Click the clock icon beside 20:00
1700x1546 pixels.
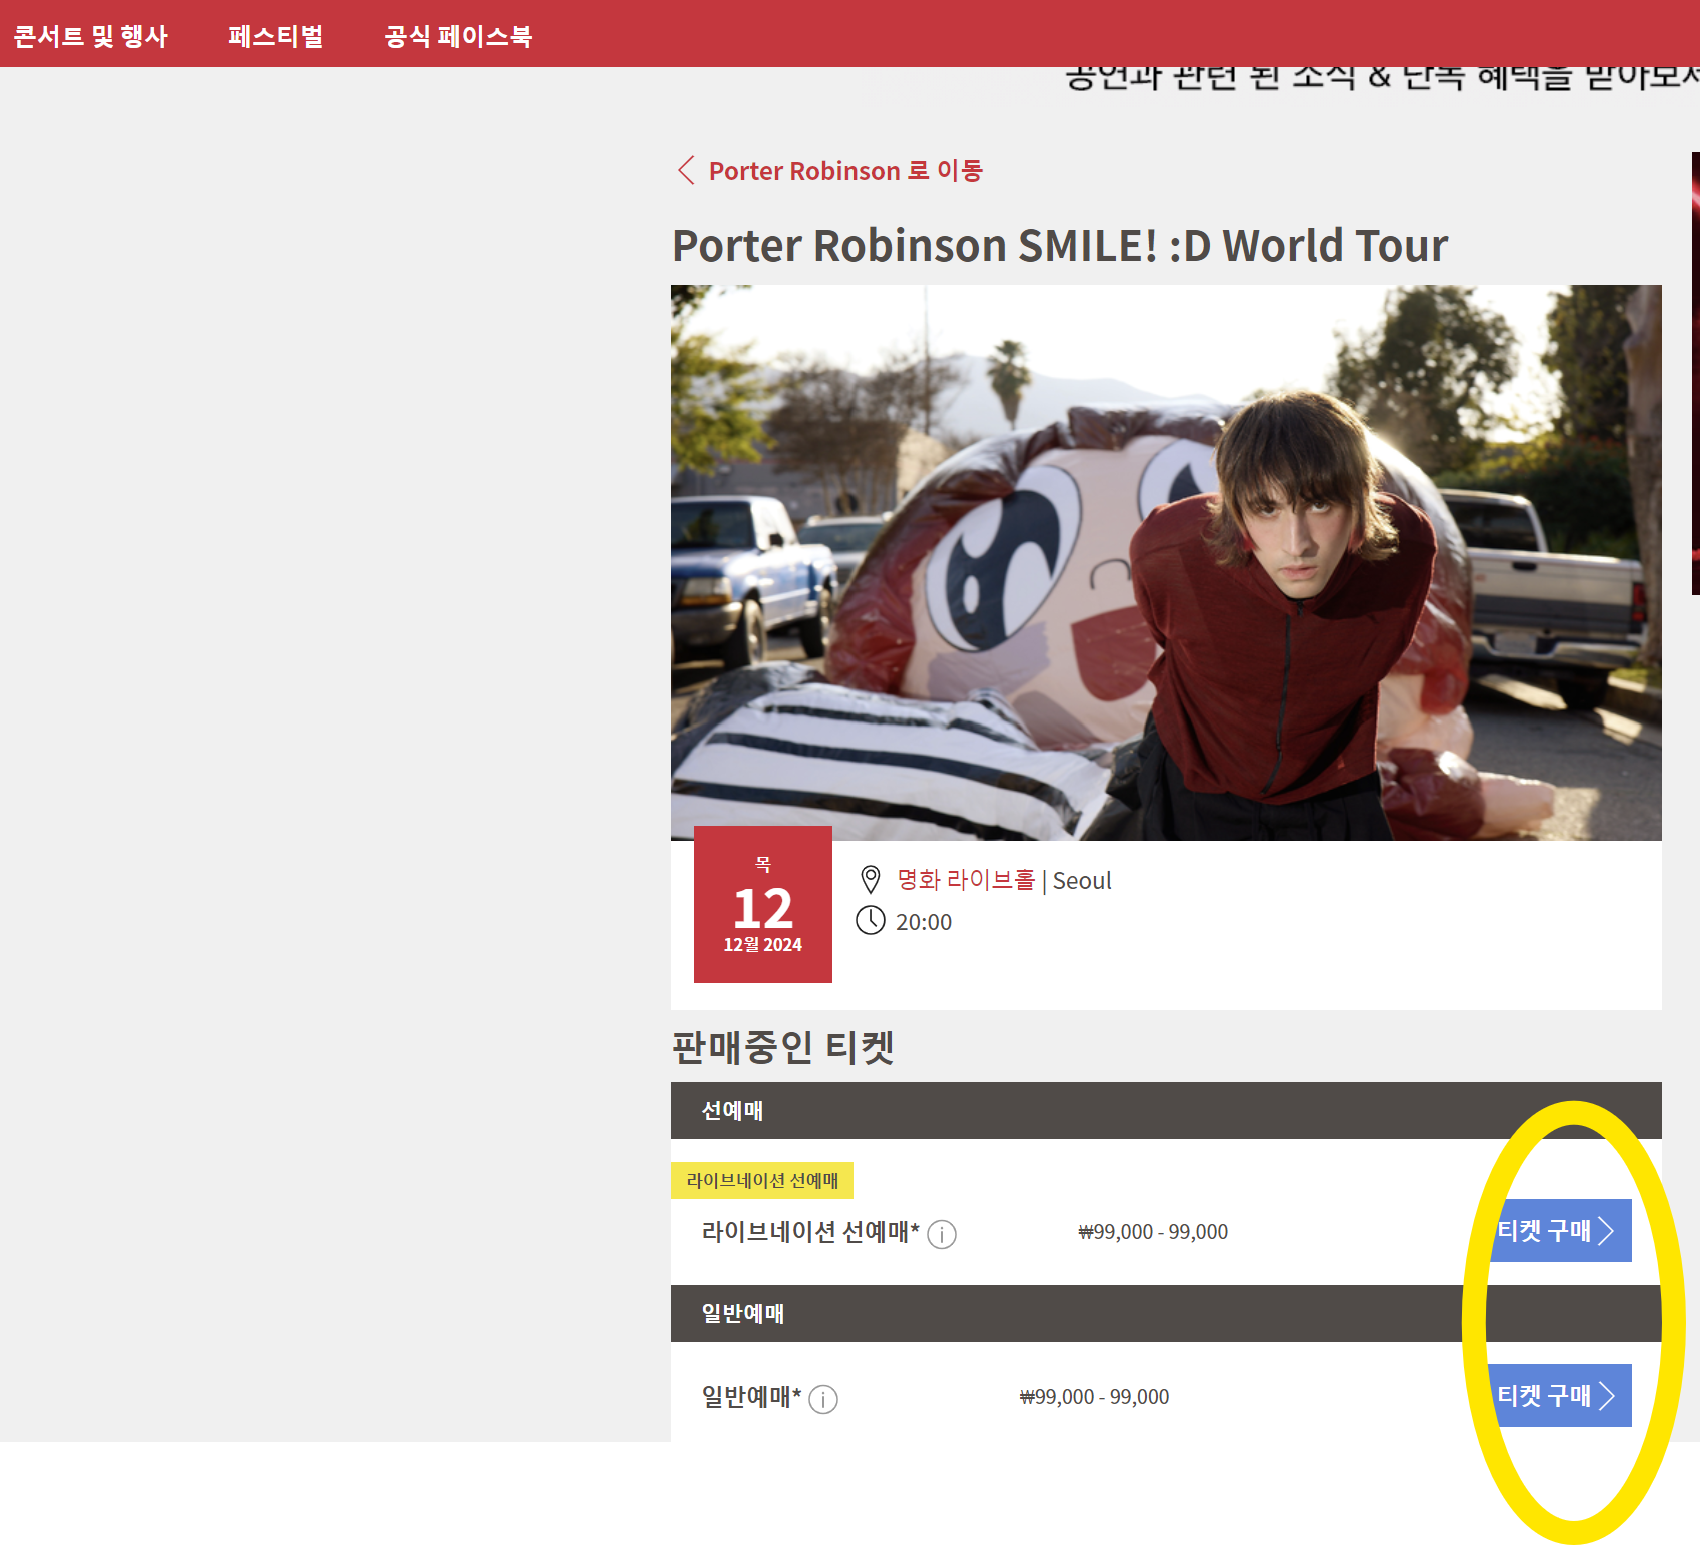click(x=871, y=920)
